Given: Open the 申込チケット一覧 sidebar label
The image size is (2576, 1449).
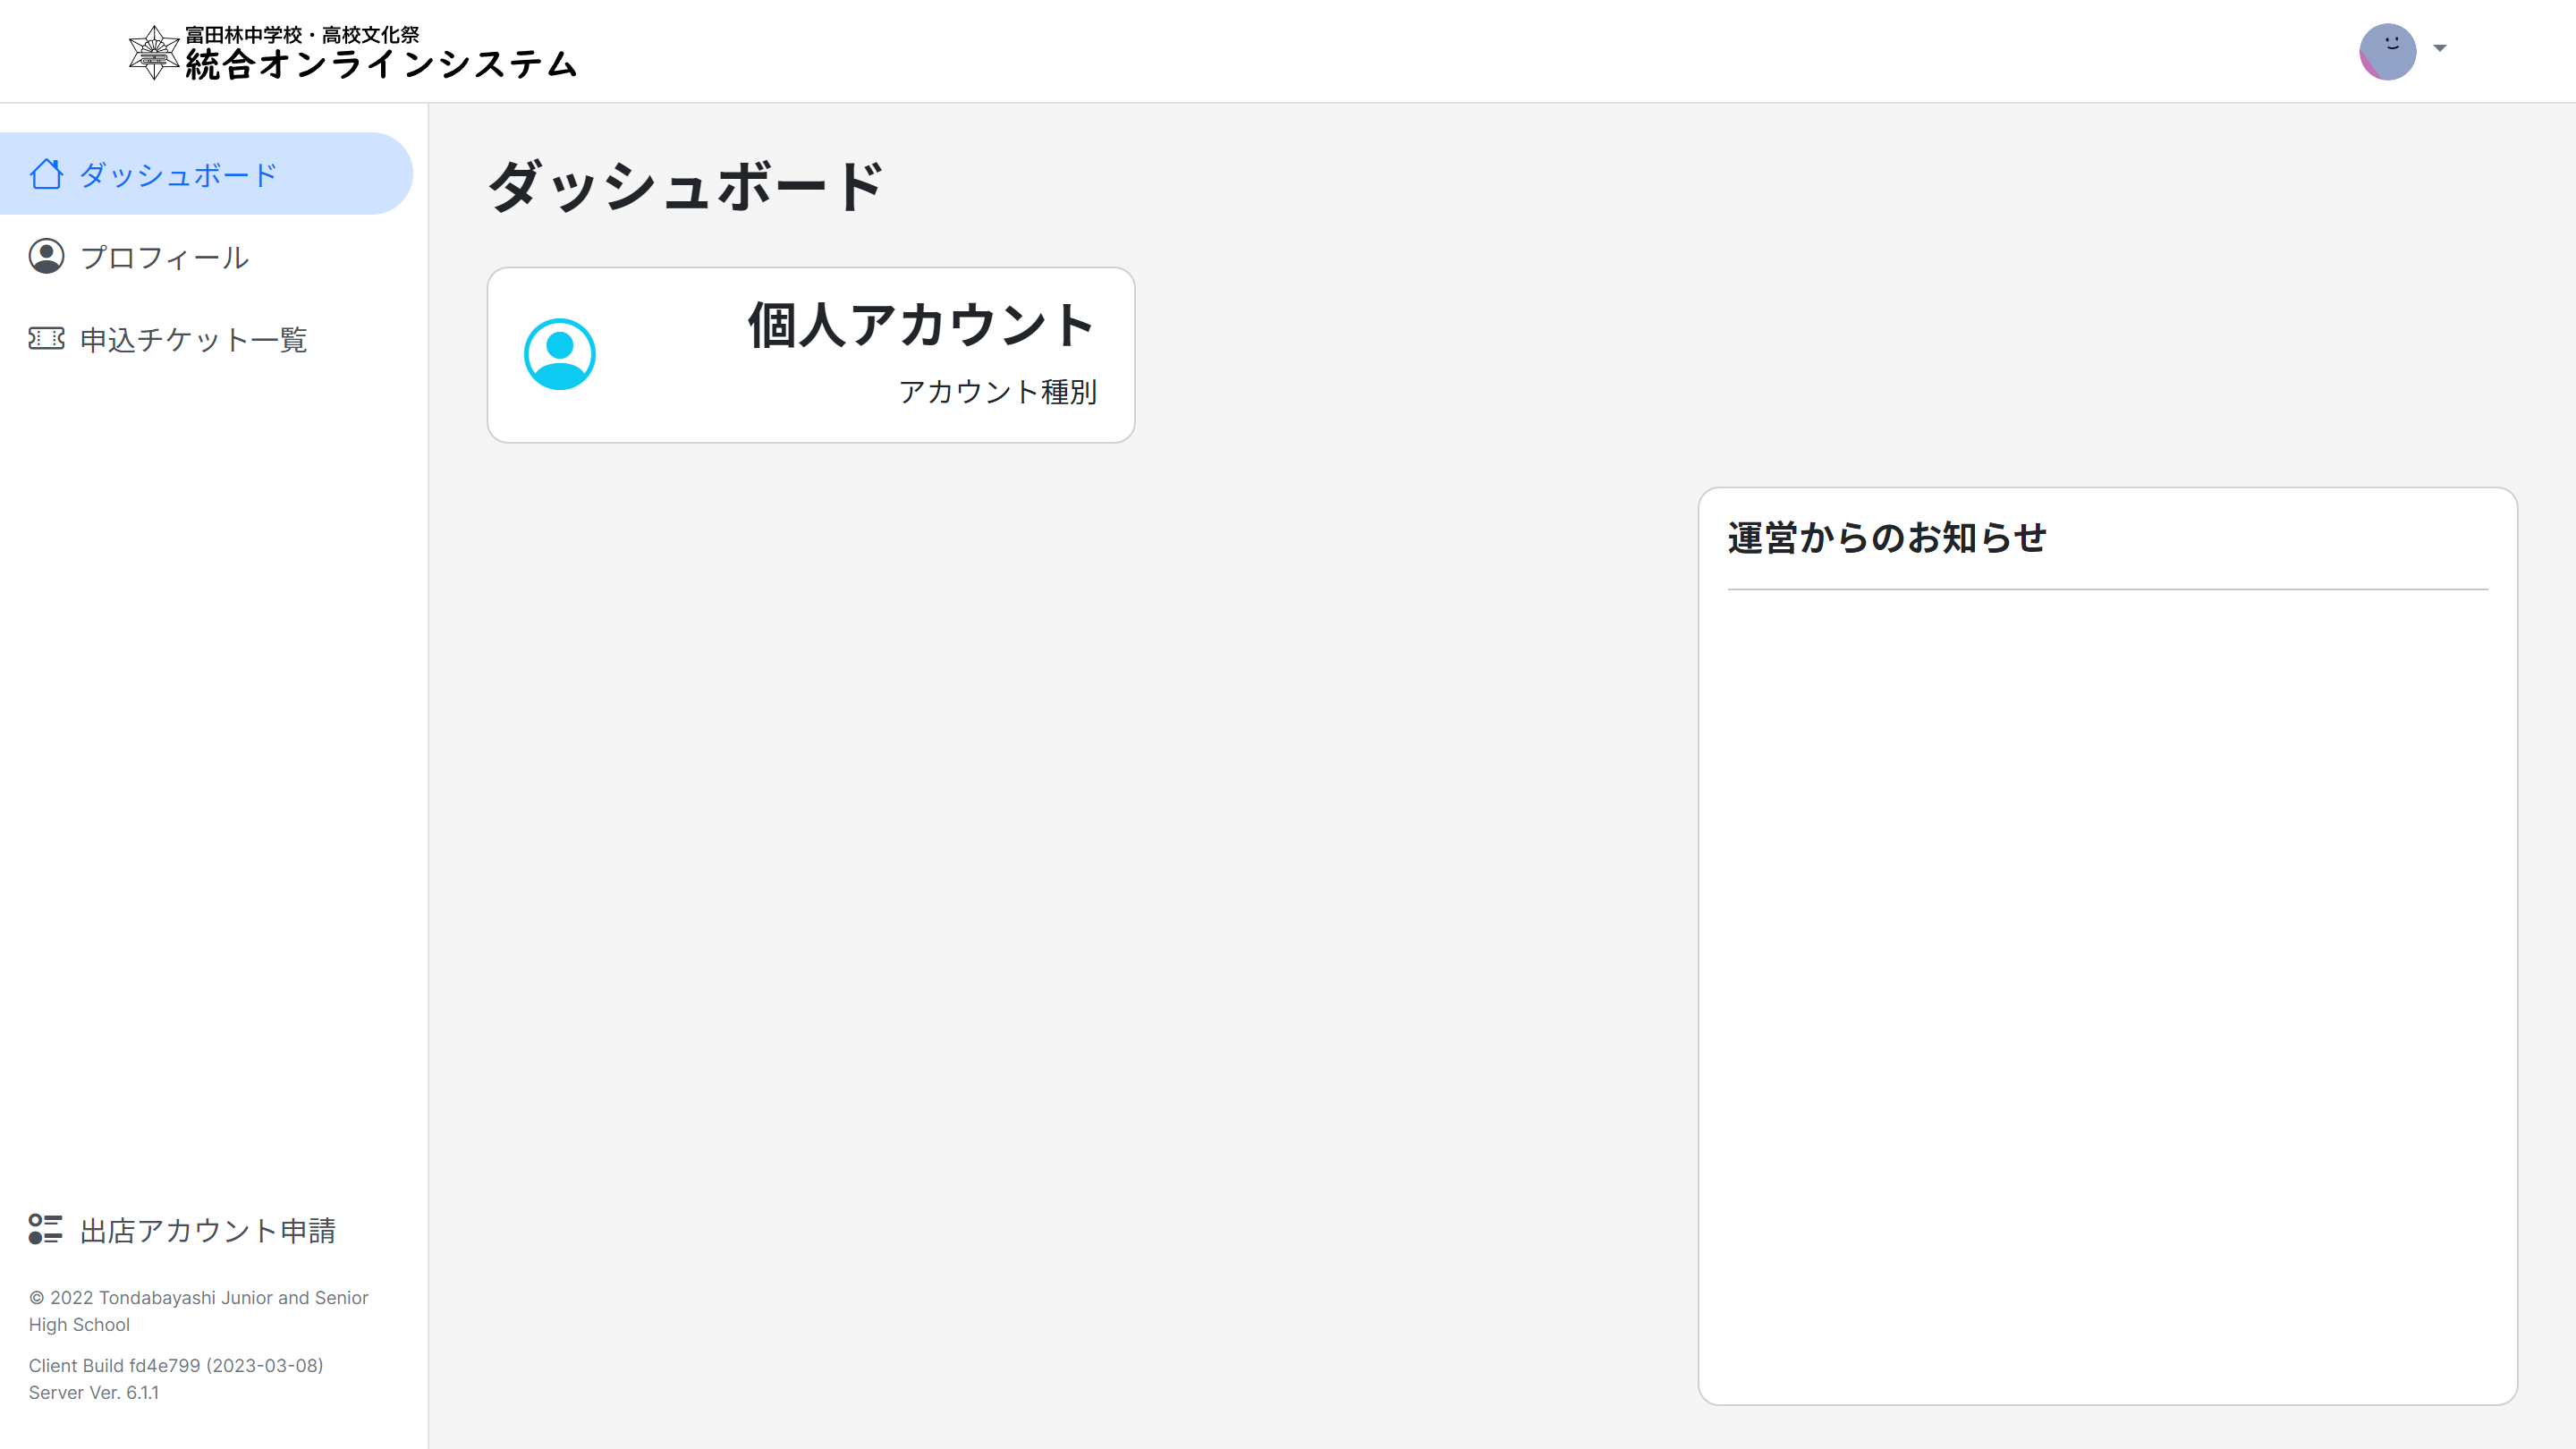Looking at the screenshot, I should click(x=194, y=340).
